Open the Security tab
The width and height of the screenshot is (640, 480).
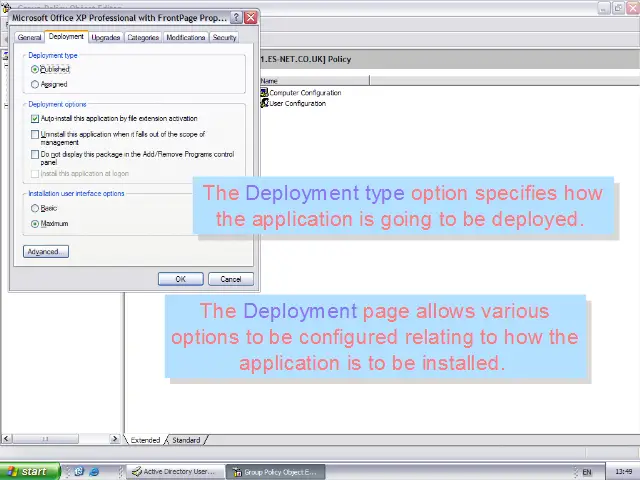pos(224,37)
